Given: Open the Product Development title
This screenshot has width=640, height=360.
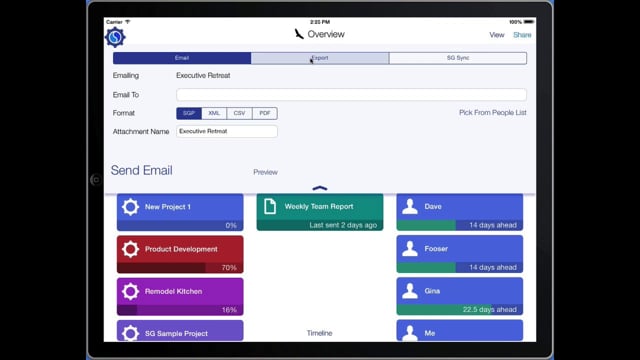Looking at the screenshot, I should pos(181,249).
